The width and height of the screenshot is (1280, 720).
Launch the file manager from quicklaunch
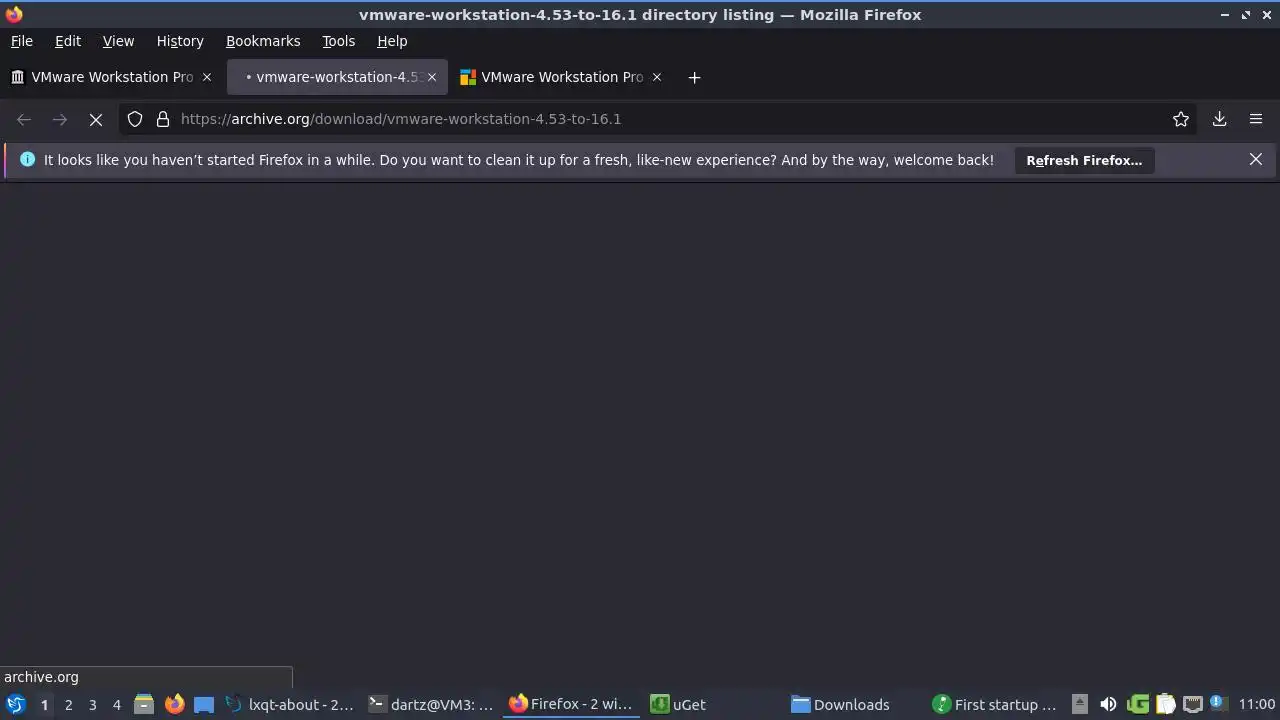click(x=144, y=704)
